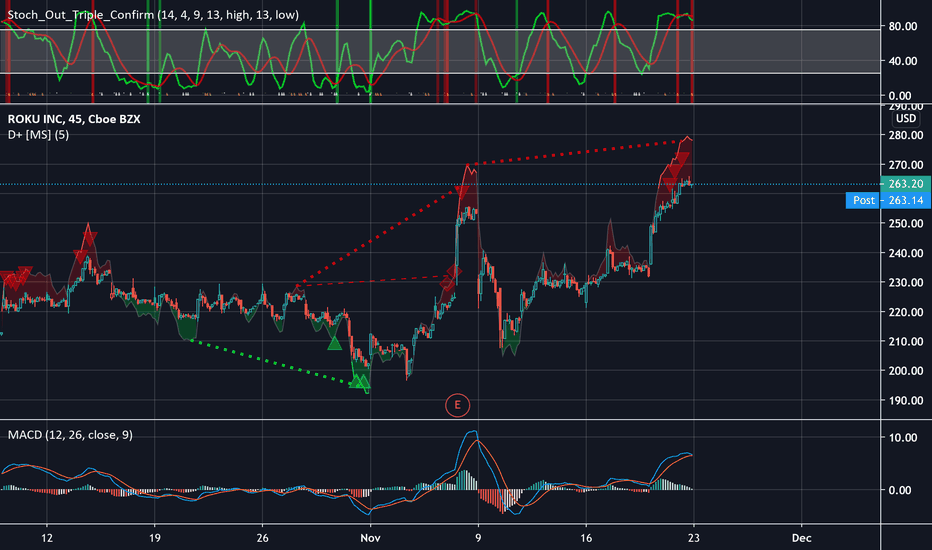The height and width of the screenshot is (550, 932).
Task: Click the '26' date label on time axis
Action: coord(262,538)
